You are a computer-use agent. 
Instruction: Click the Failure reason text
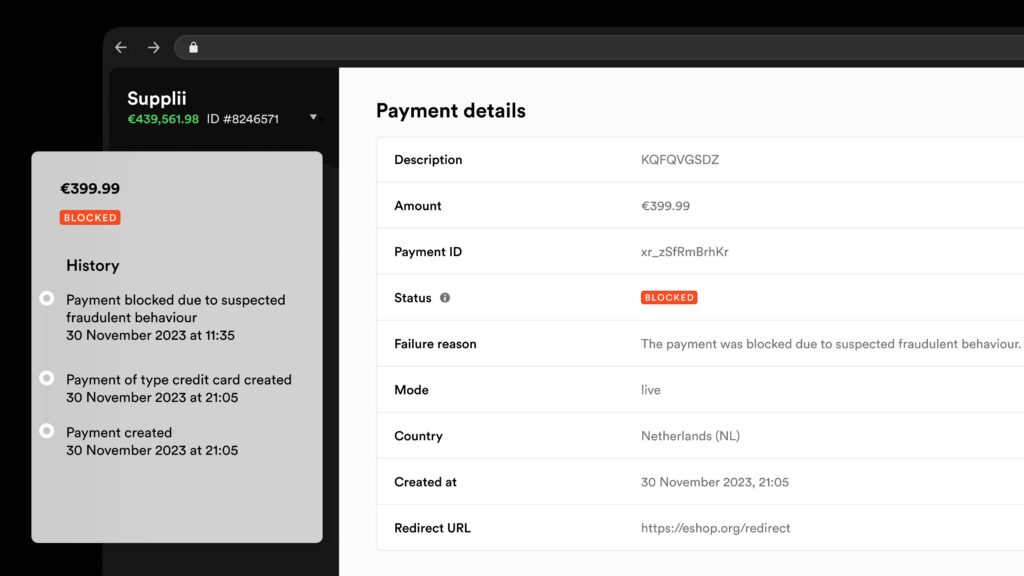click(831, 344)
